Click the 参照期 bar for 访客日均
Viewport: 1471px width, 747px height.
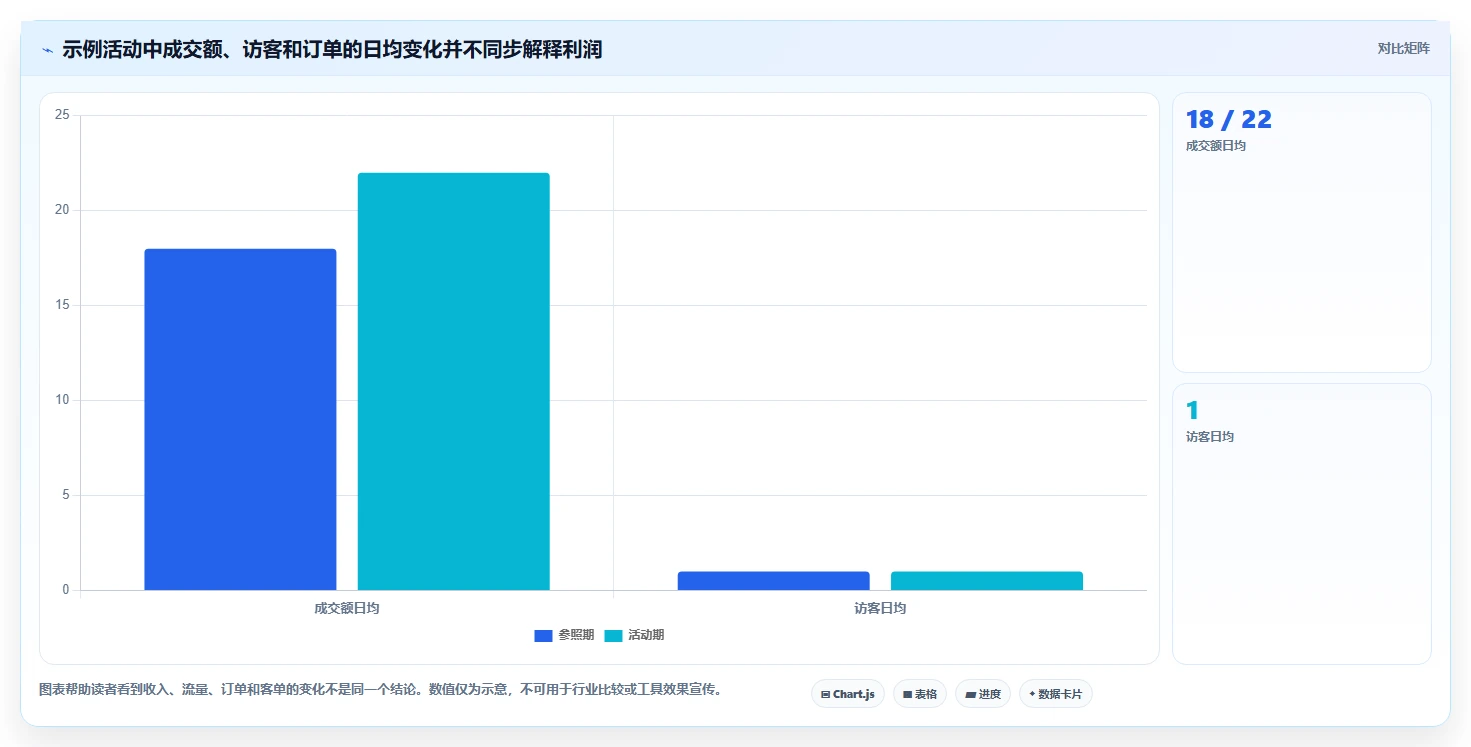774,581
